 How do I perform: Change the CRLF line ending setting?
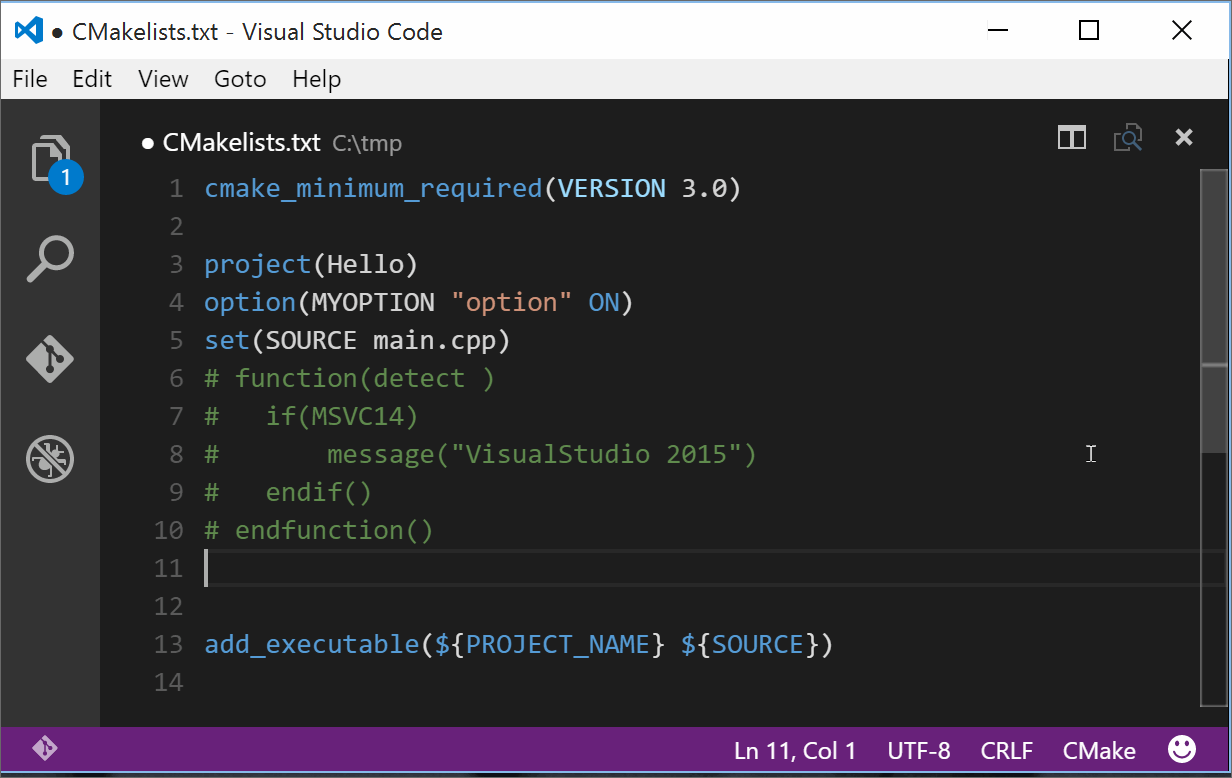pyautogui.click(x=1007, y=750)
